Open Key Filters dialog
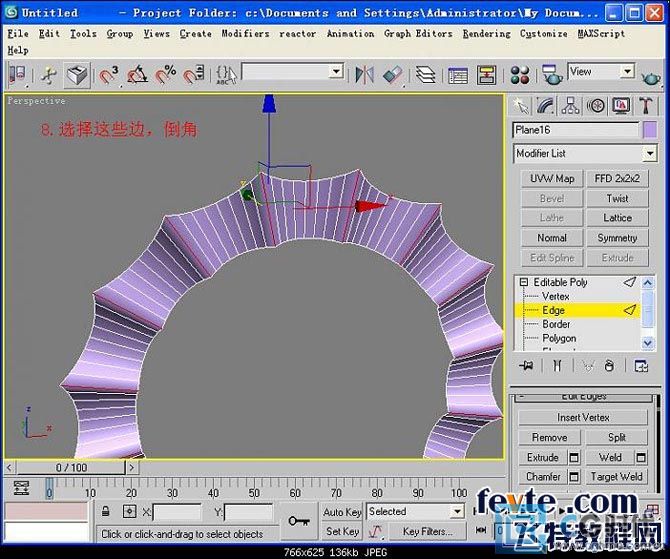Image resolution: width=670 pixels, height=559 pixels. coord(427,532)
